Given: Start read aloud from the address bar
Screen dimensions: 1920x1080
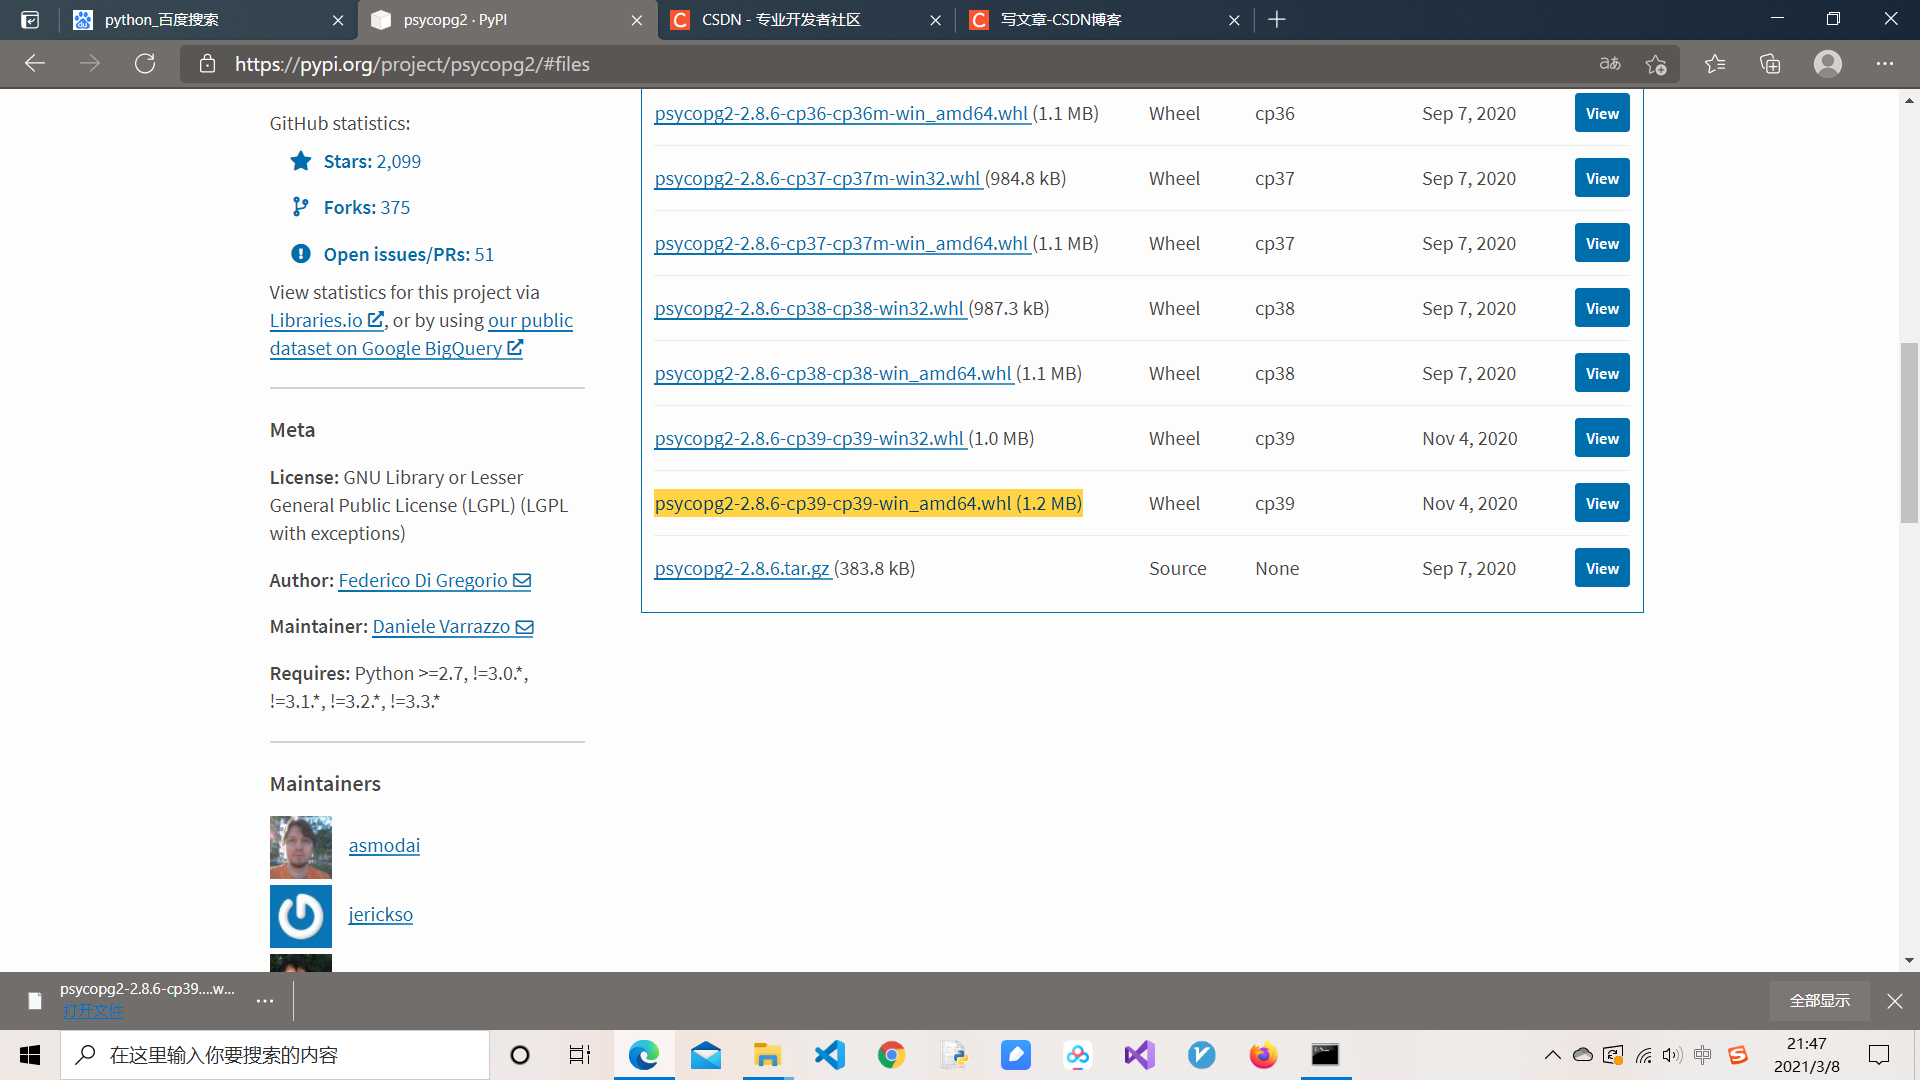Looking at the screenshot, I should click(x=1610, y=63).
